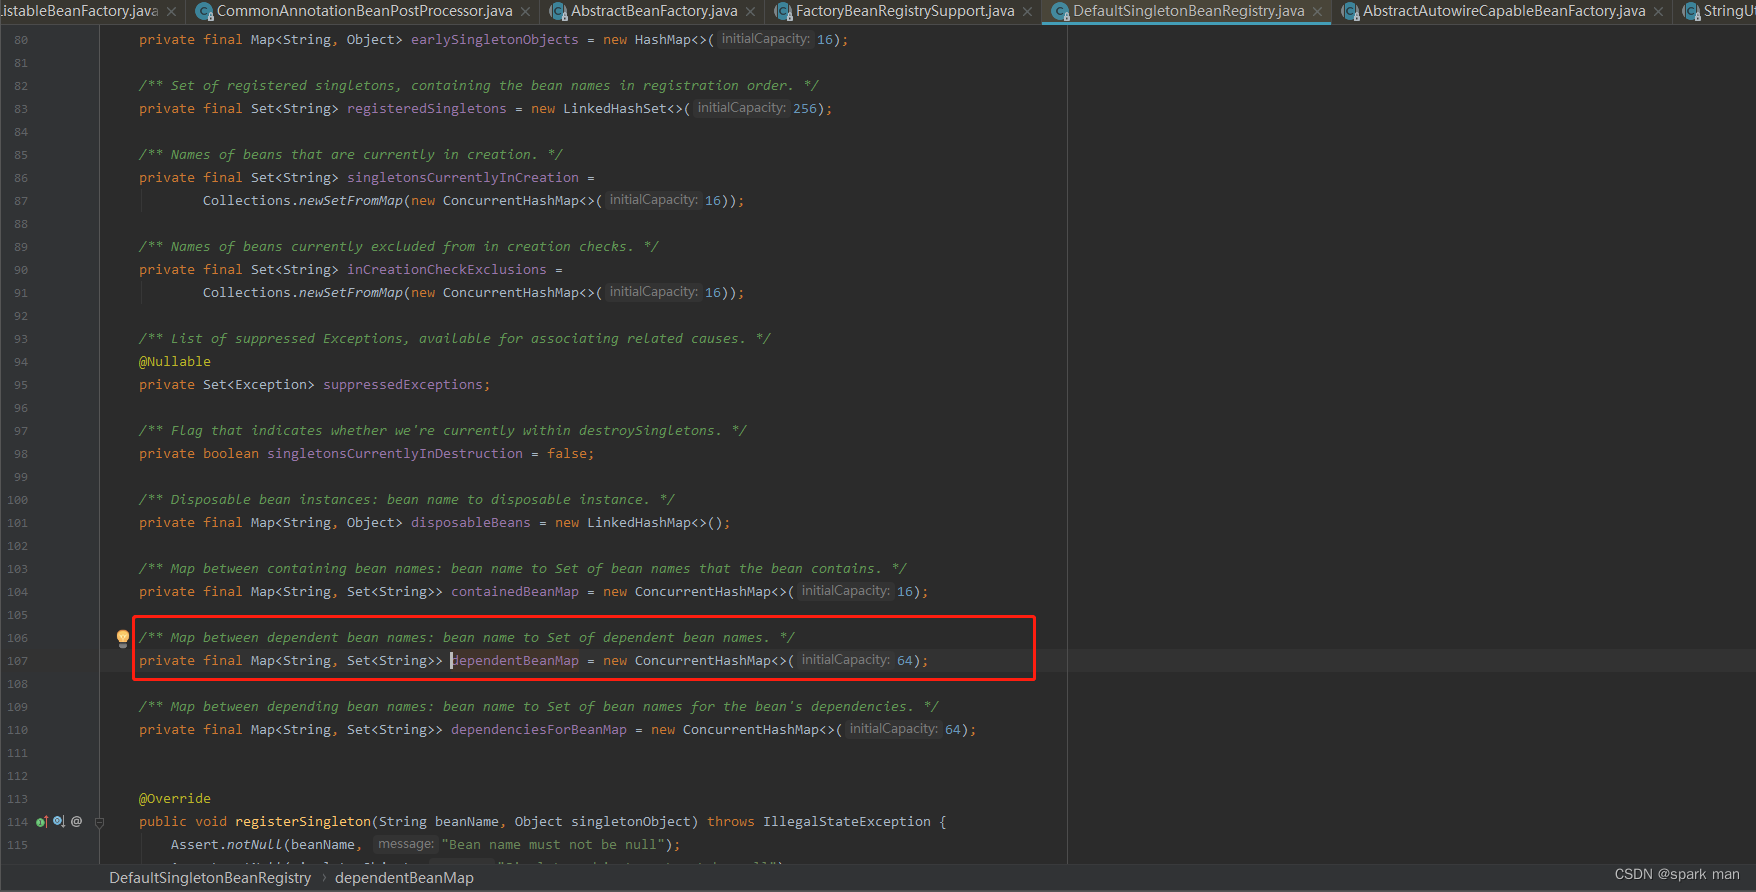
Task: Click the singletonsCurrentlyInDestruction field name
Action: [x=395, y=454]
